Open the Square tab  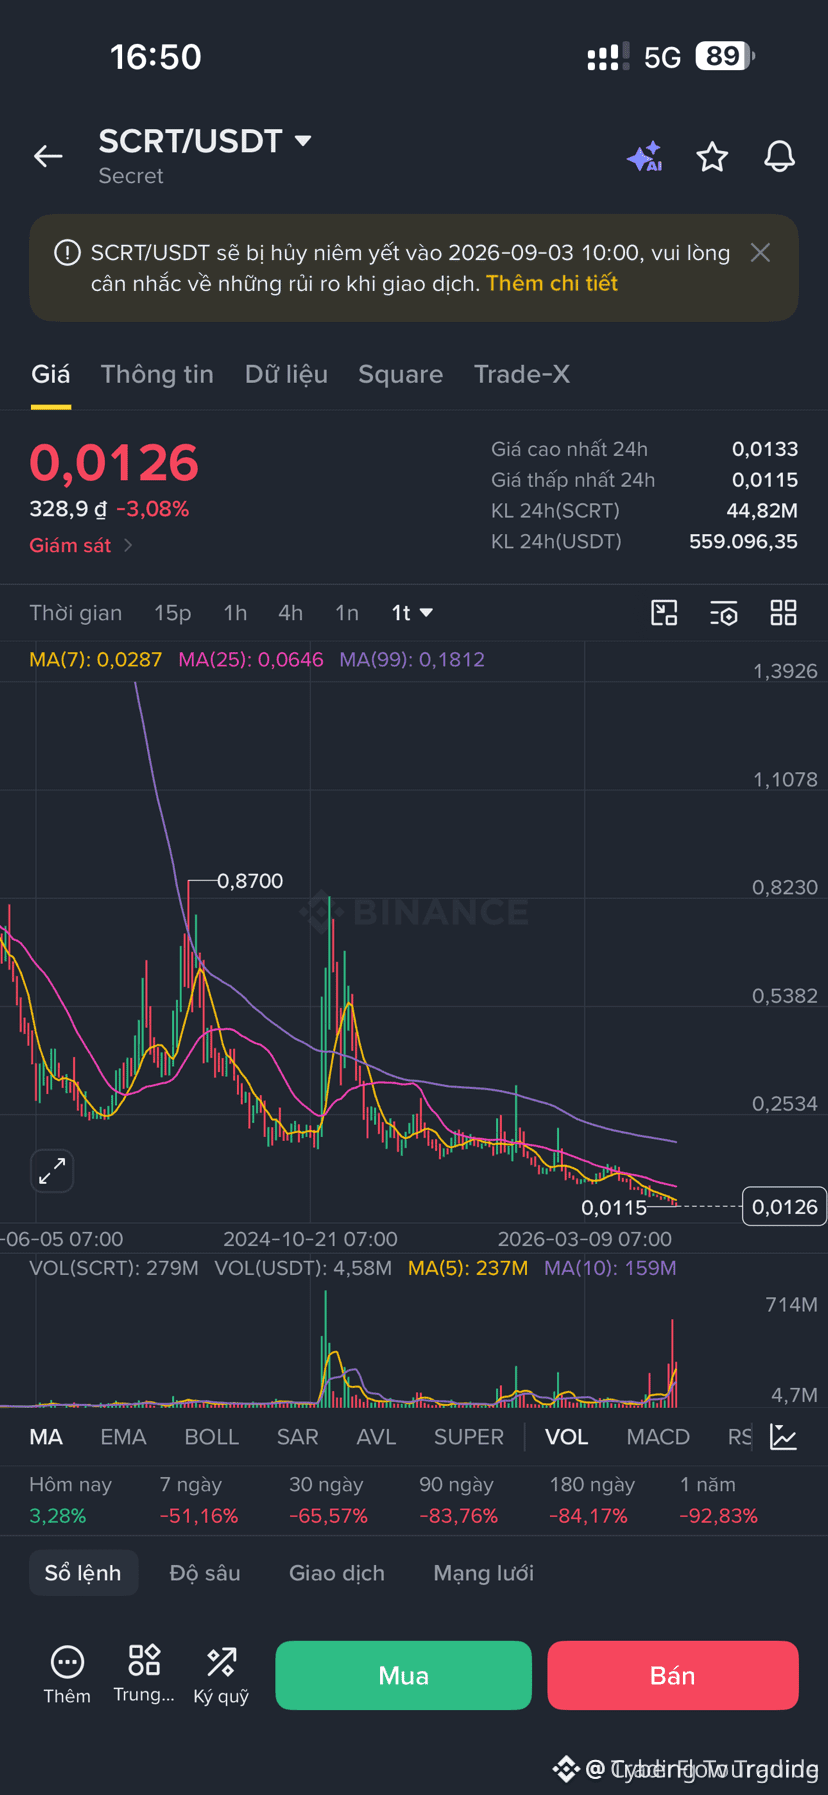click(400, 374)
